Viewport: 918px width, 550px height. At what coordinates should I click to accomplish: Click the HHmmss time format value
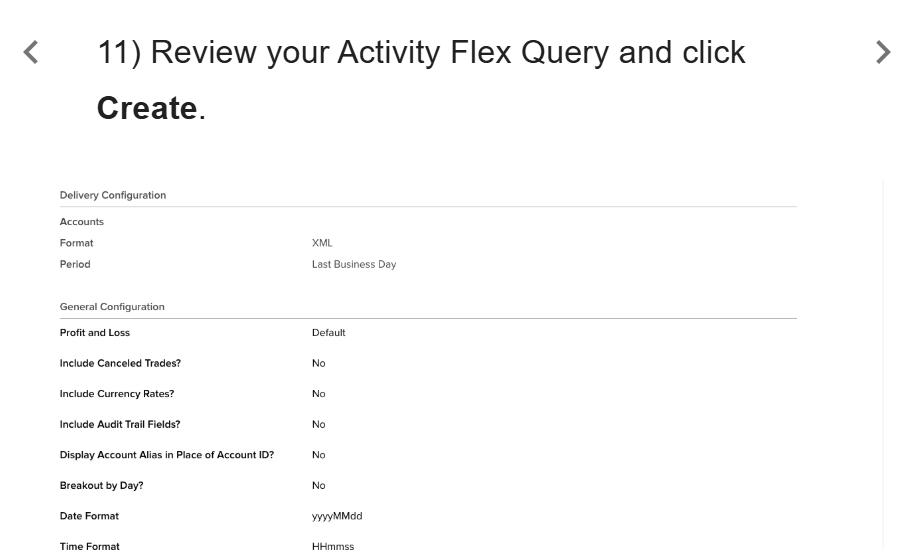333,546
